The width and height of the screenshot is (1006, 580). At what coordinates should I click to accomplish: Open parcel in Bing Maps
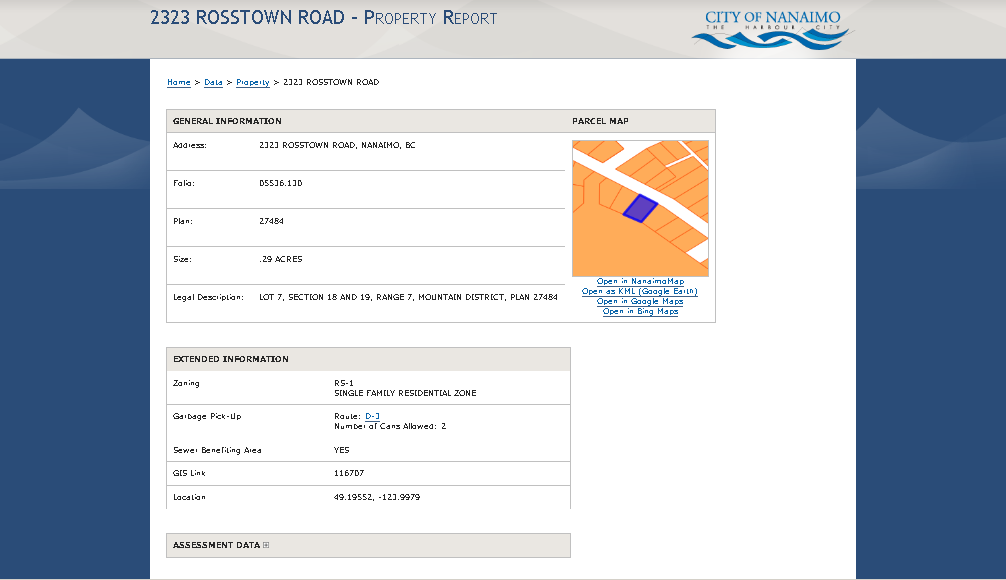640,312
